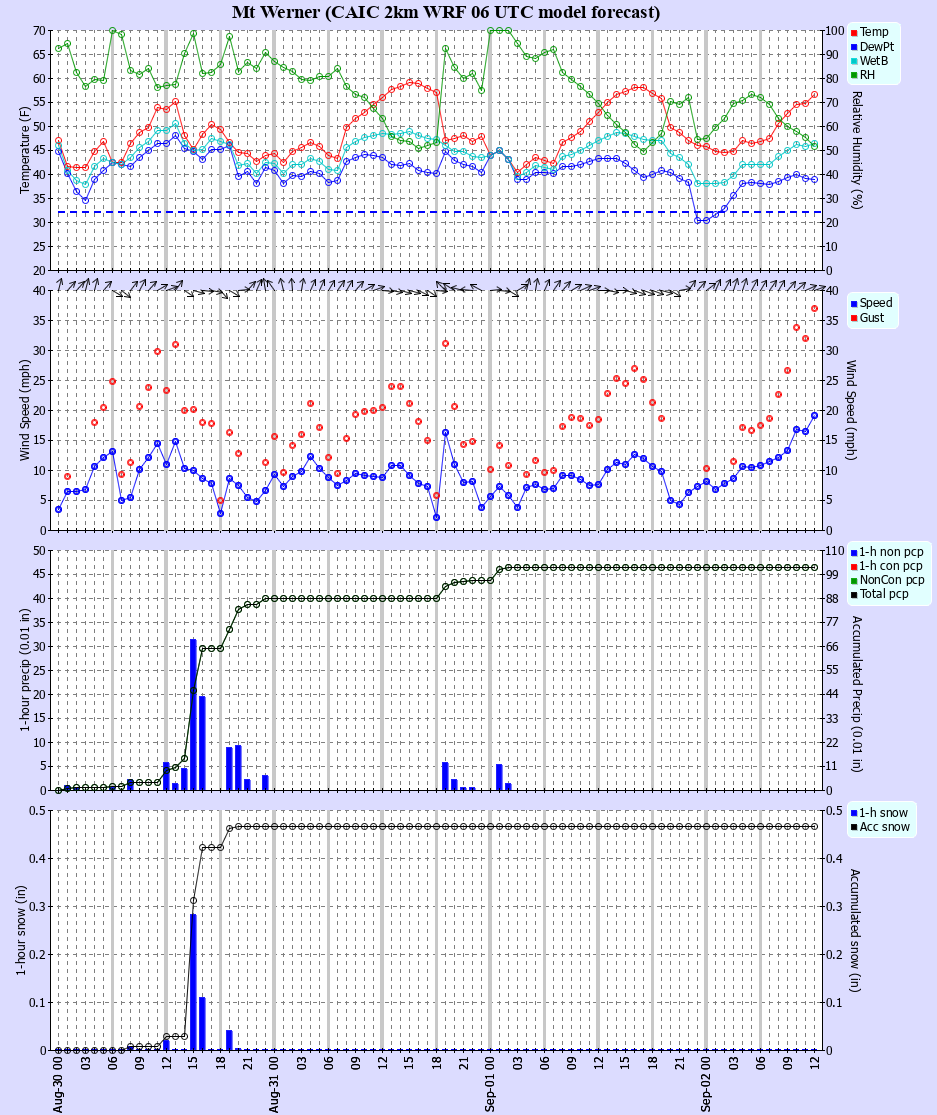Viewport: 937px width, 1115px height.
Task: Click the 'Aug-30 00' date label
Action: (x=58, y=1084)
